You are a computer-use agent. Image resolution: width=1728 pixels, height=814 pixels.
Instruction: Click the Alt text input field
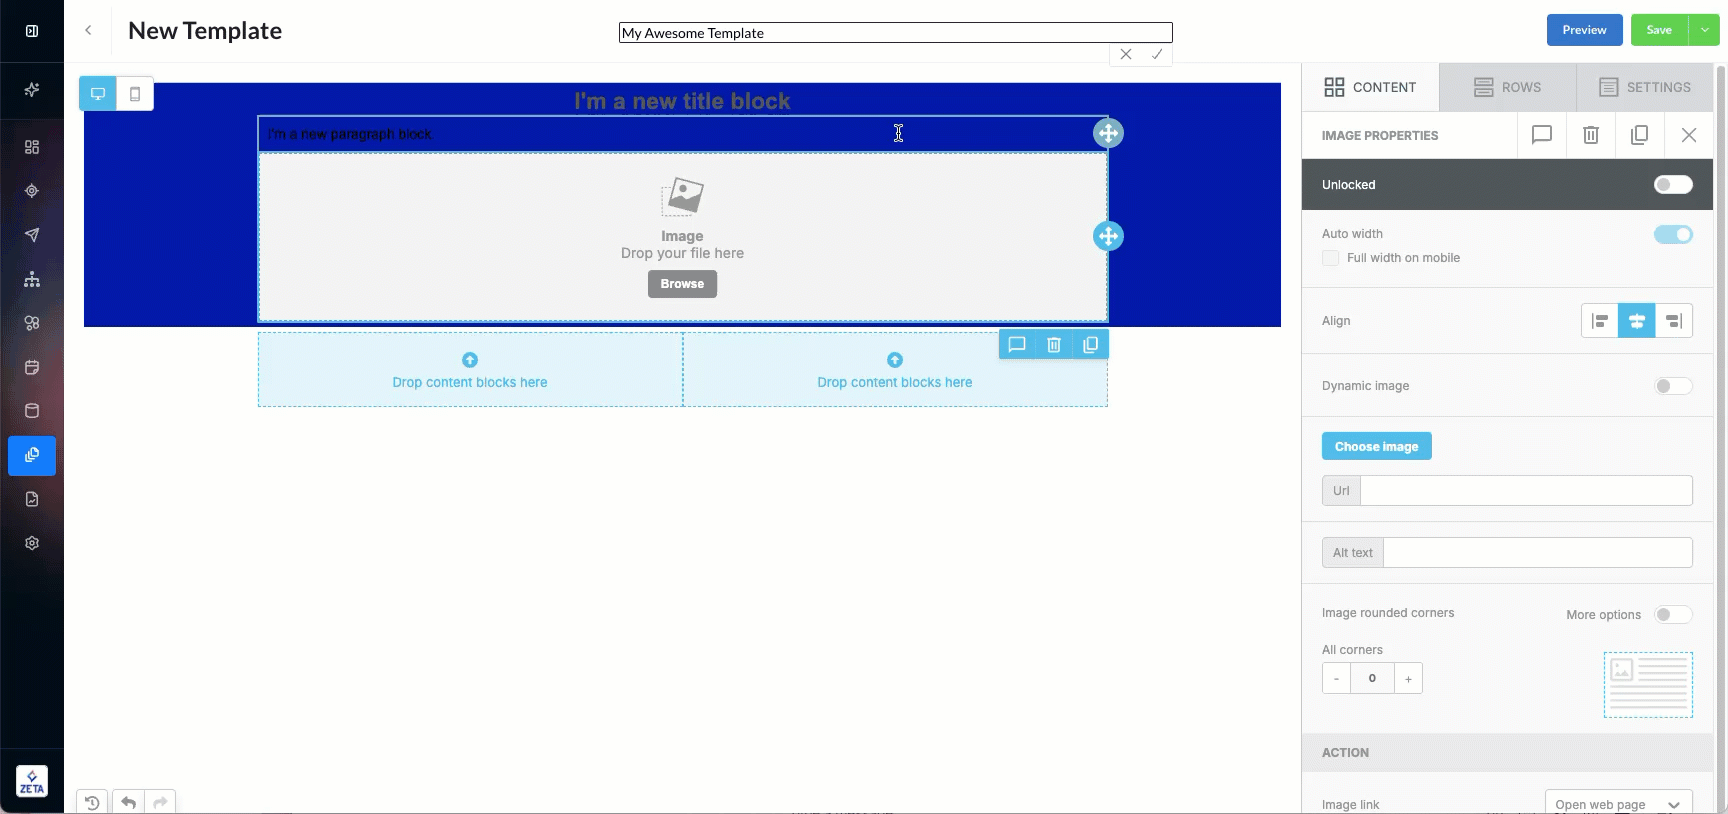tap(1537, 553)
